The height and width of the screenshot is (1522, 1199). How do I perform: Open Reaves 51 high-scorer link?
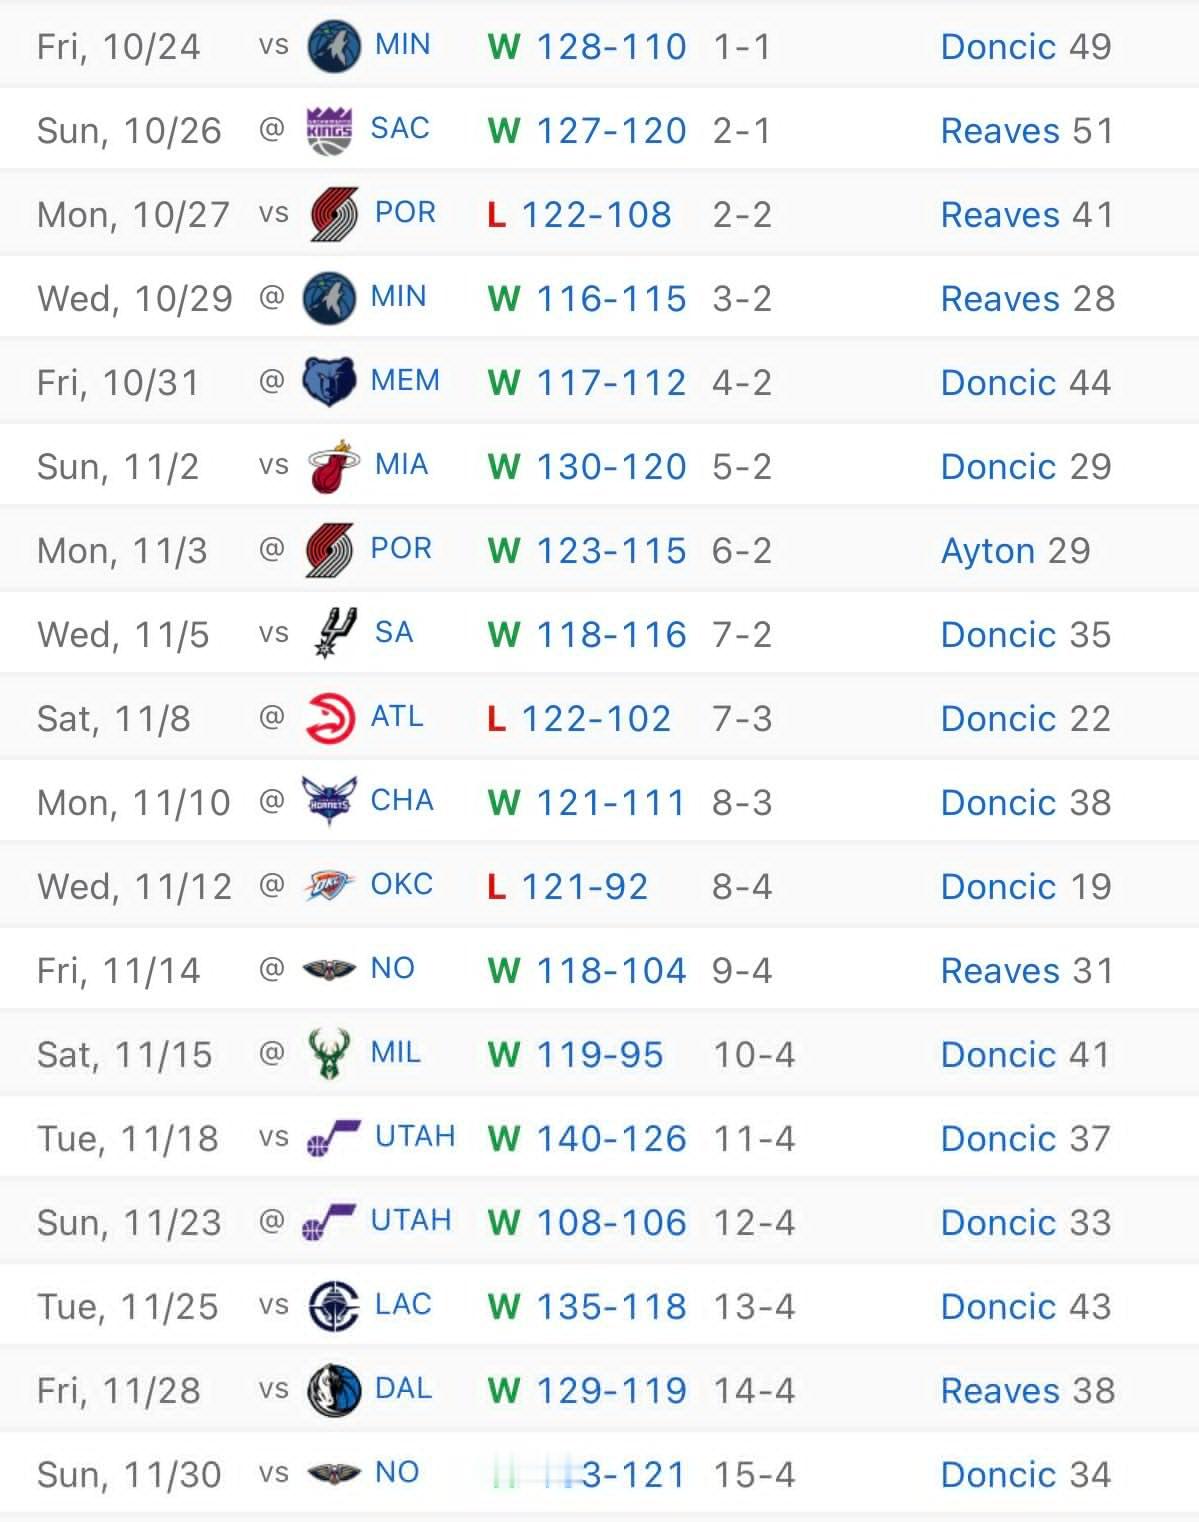(1027, 131)
